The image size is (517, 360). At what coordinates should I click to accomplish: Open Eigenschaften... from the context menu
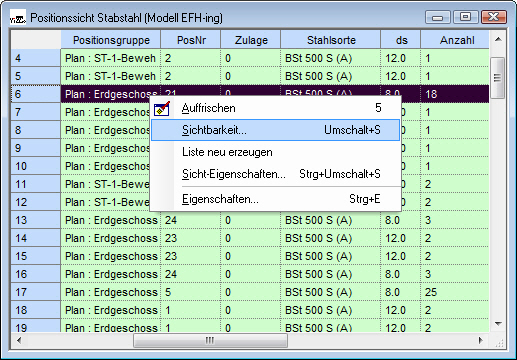point(275,199)
